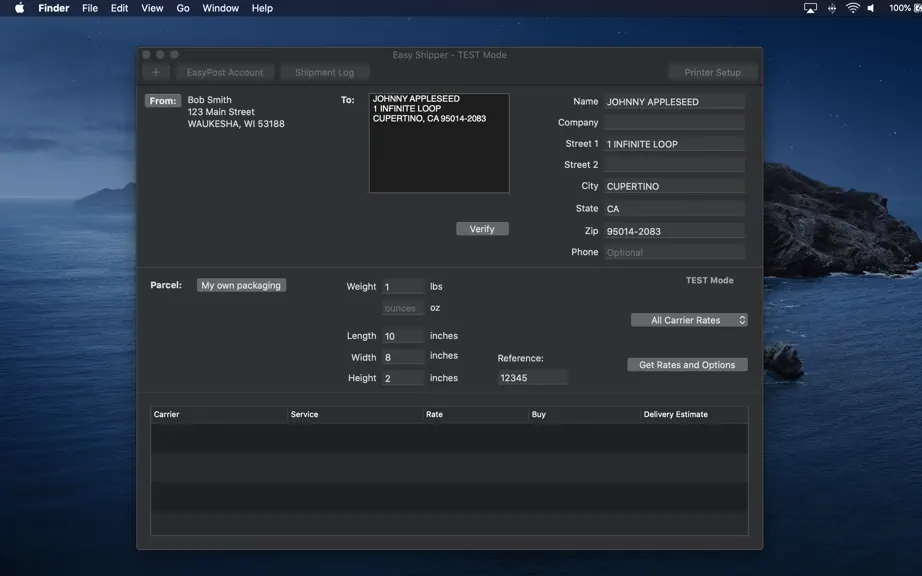Click the Phone optional input field
The image size is (922, 576).
(x=674, y=252)
